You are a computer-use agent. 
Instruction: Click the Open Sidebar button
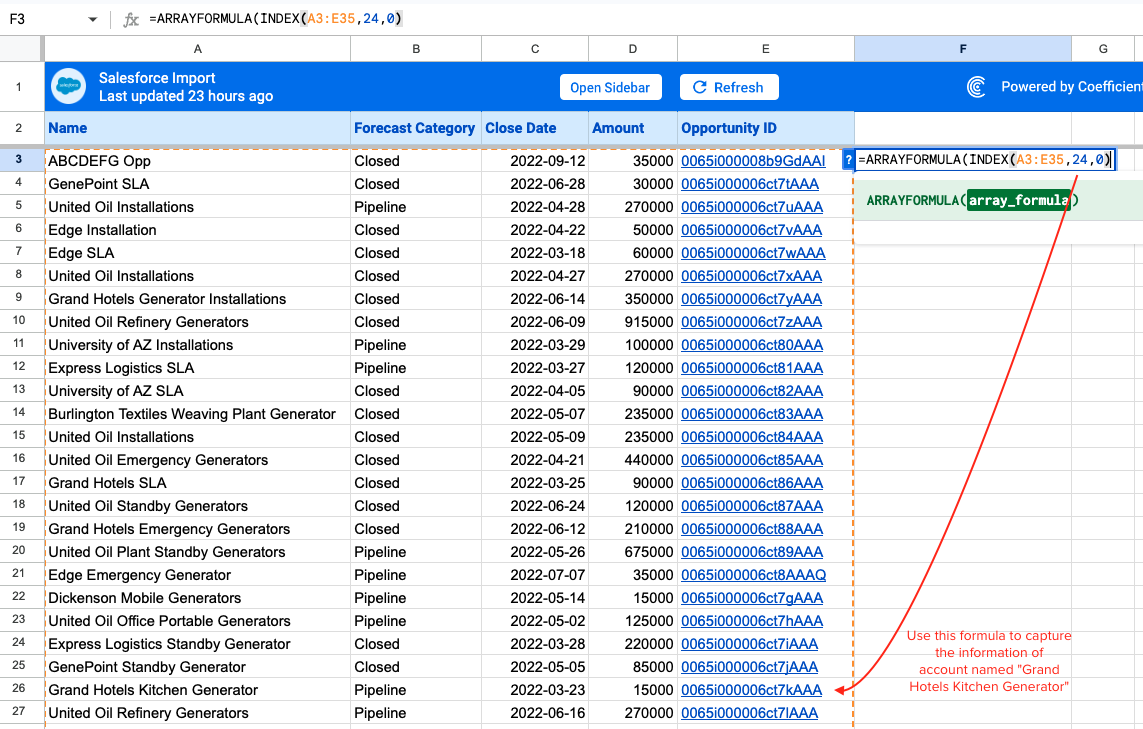610,87
